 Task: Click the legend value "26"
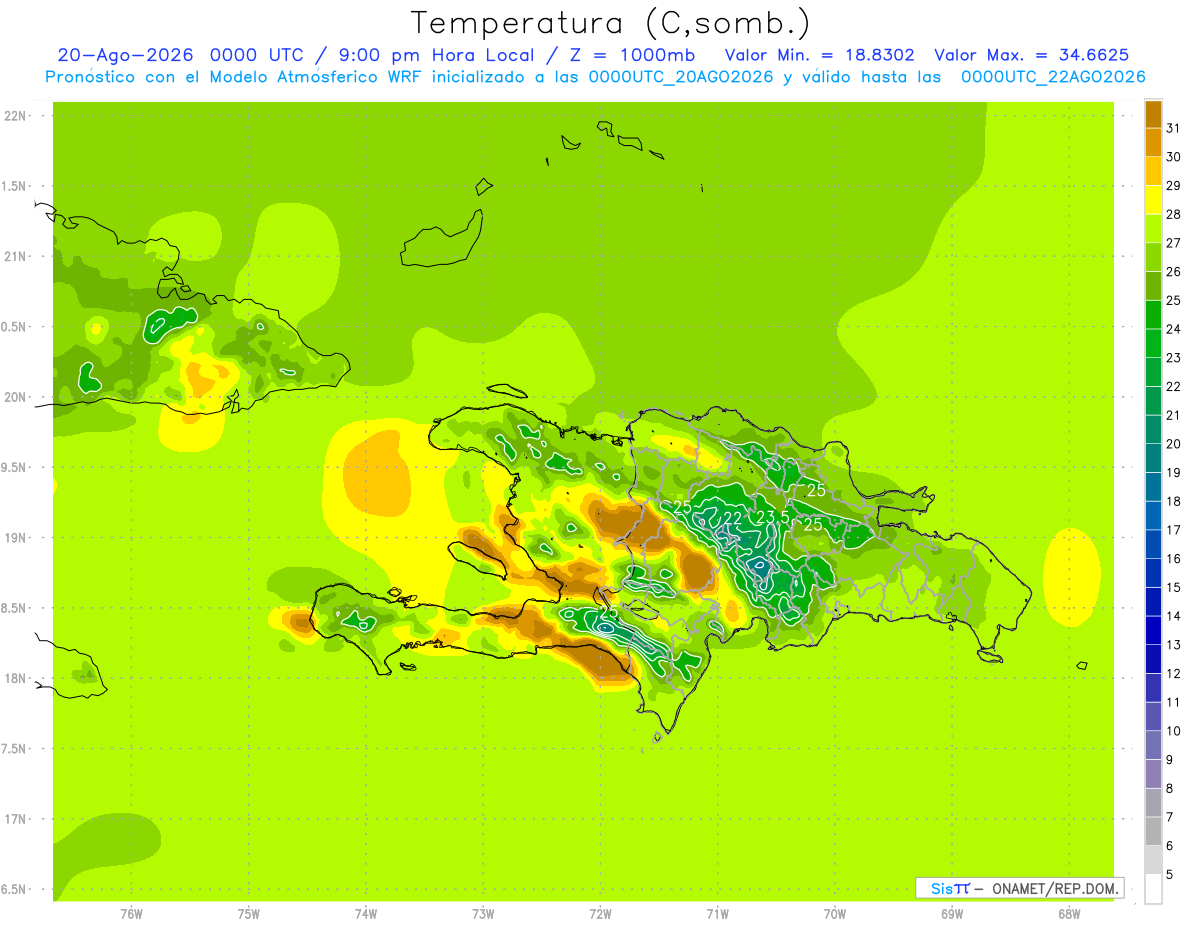coord(1174,271)
